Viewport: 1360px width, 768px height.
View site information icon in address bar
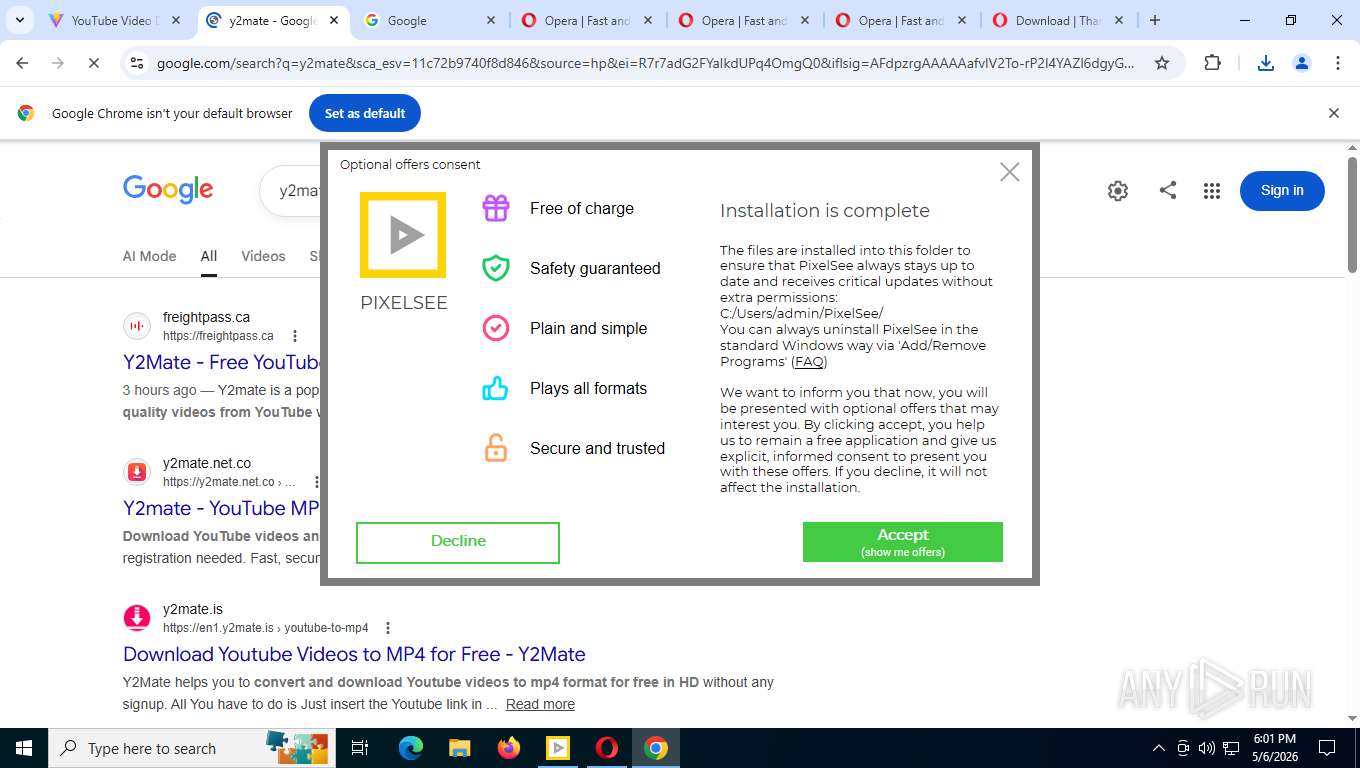click(137, 63)
